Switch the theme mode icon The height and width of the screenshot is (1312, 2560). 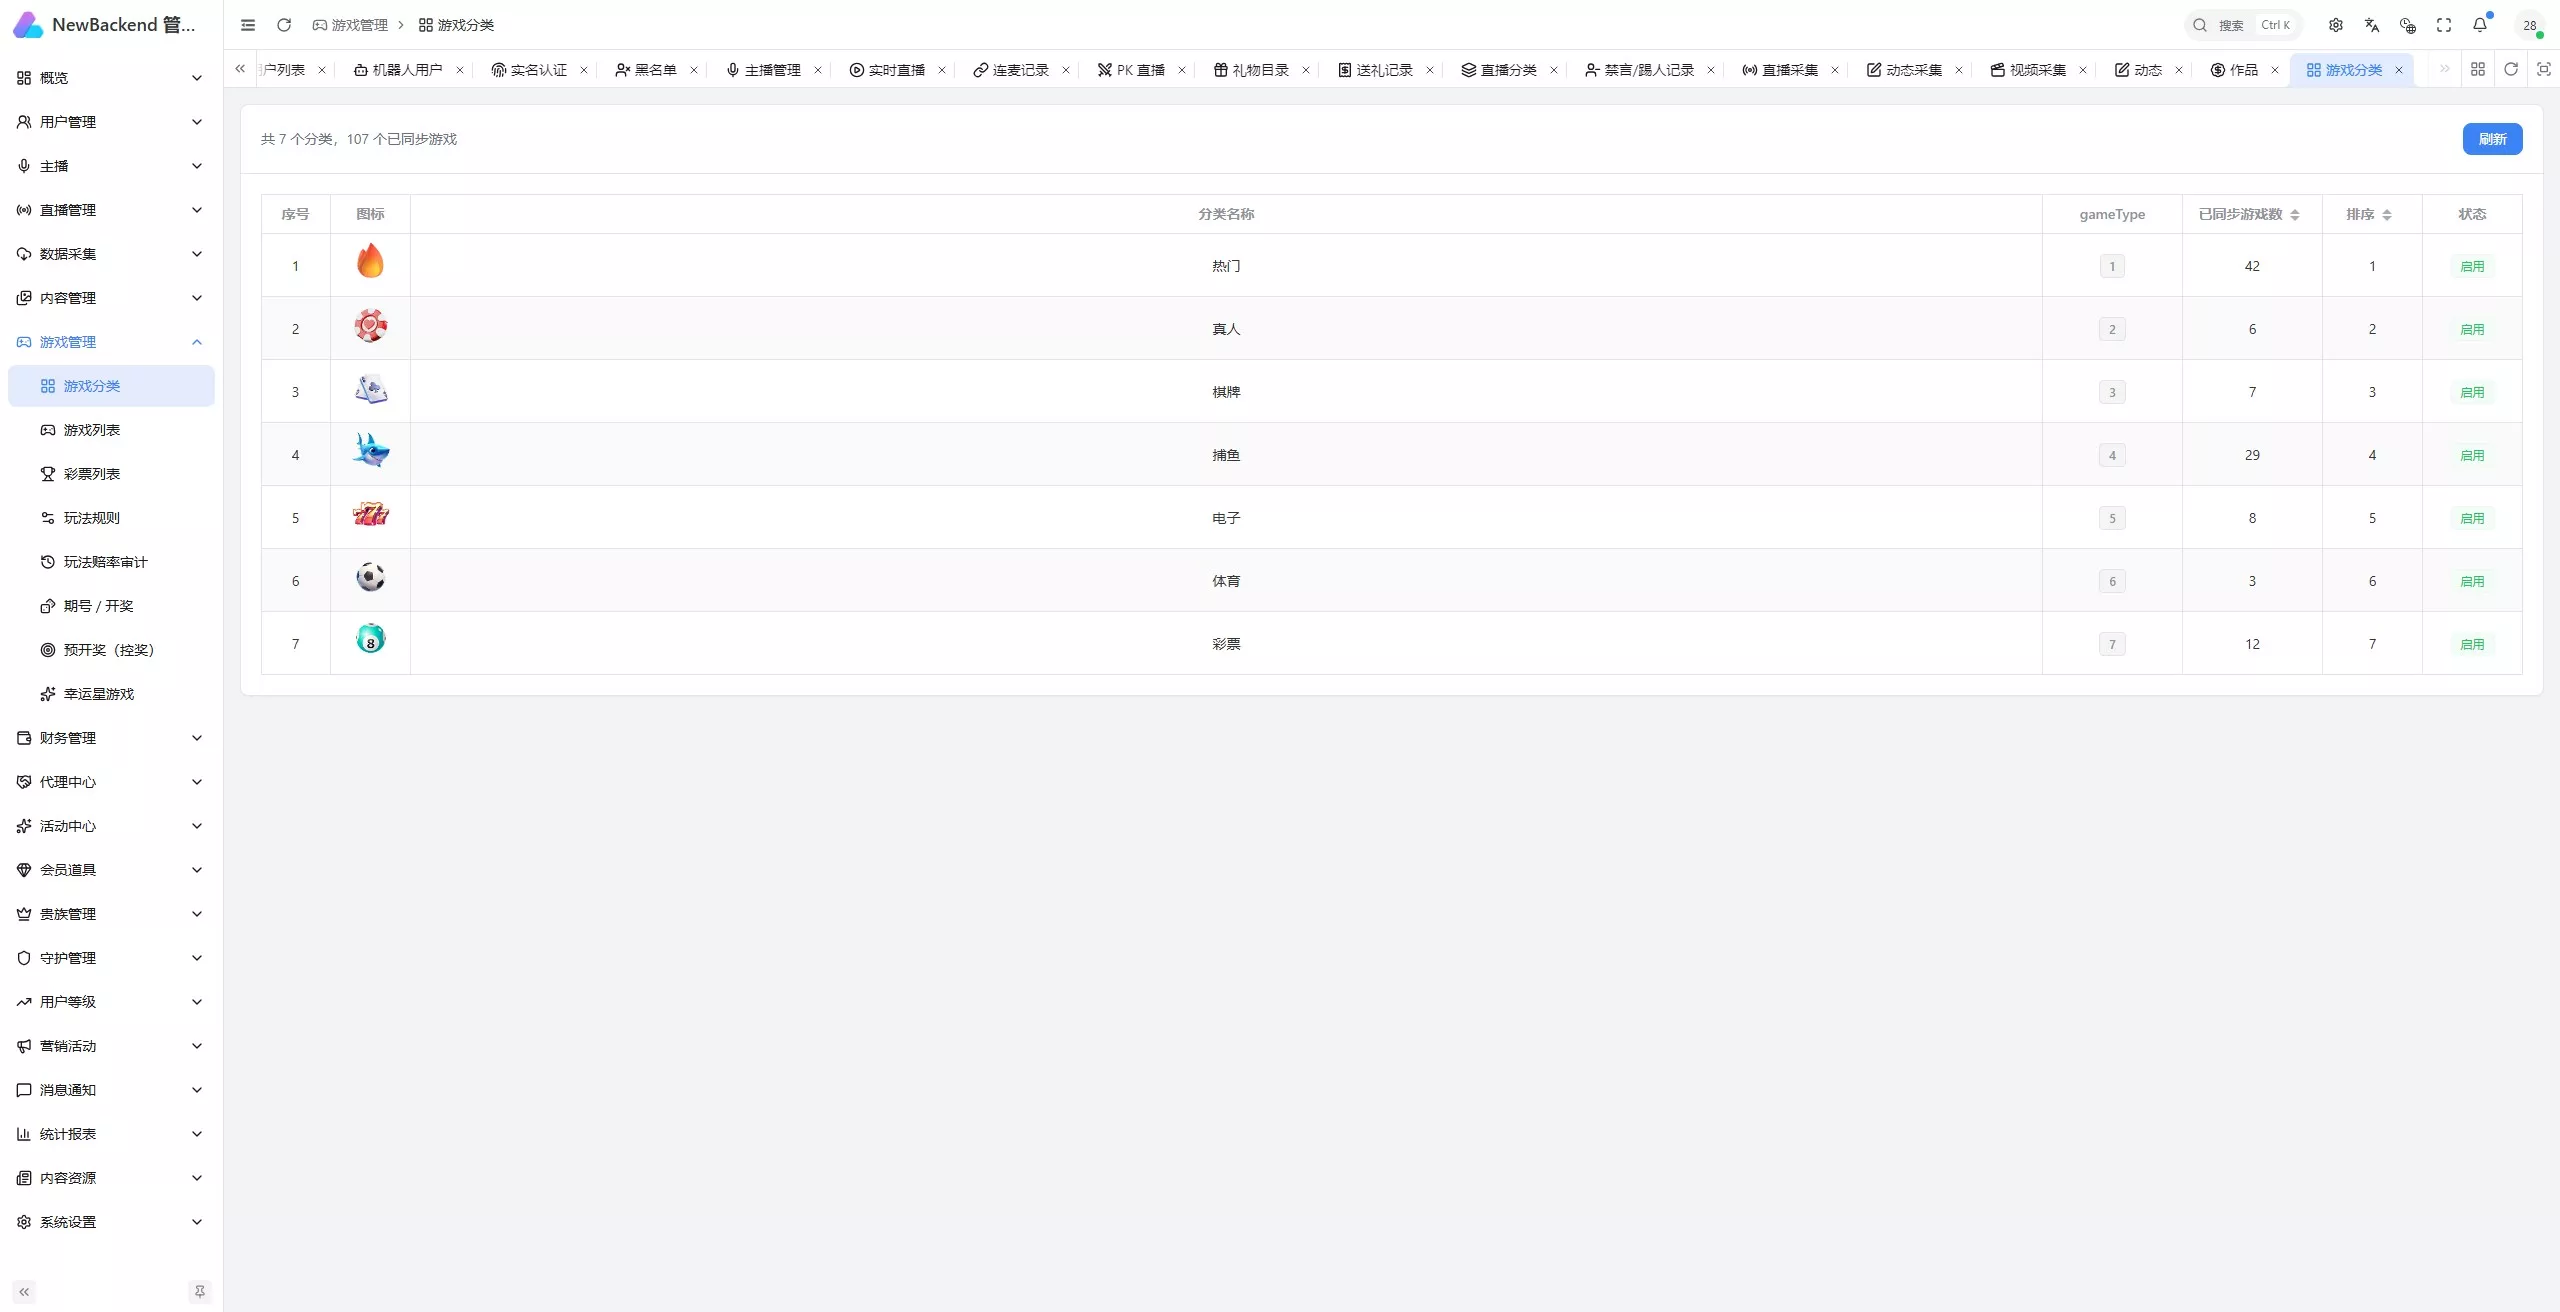2408,25
